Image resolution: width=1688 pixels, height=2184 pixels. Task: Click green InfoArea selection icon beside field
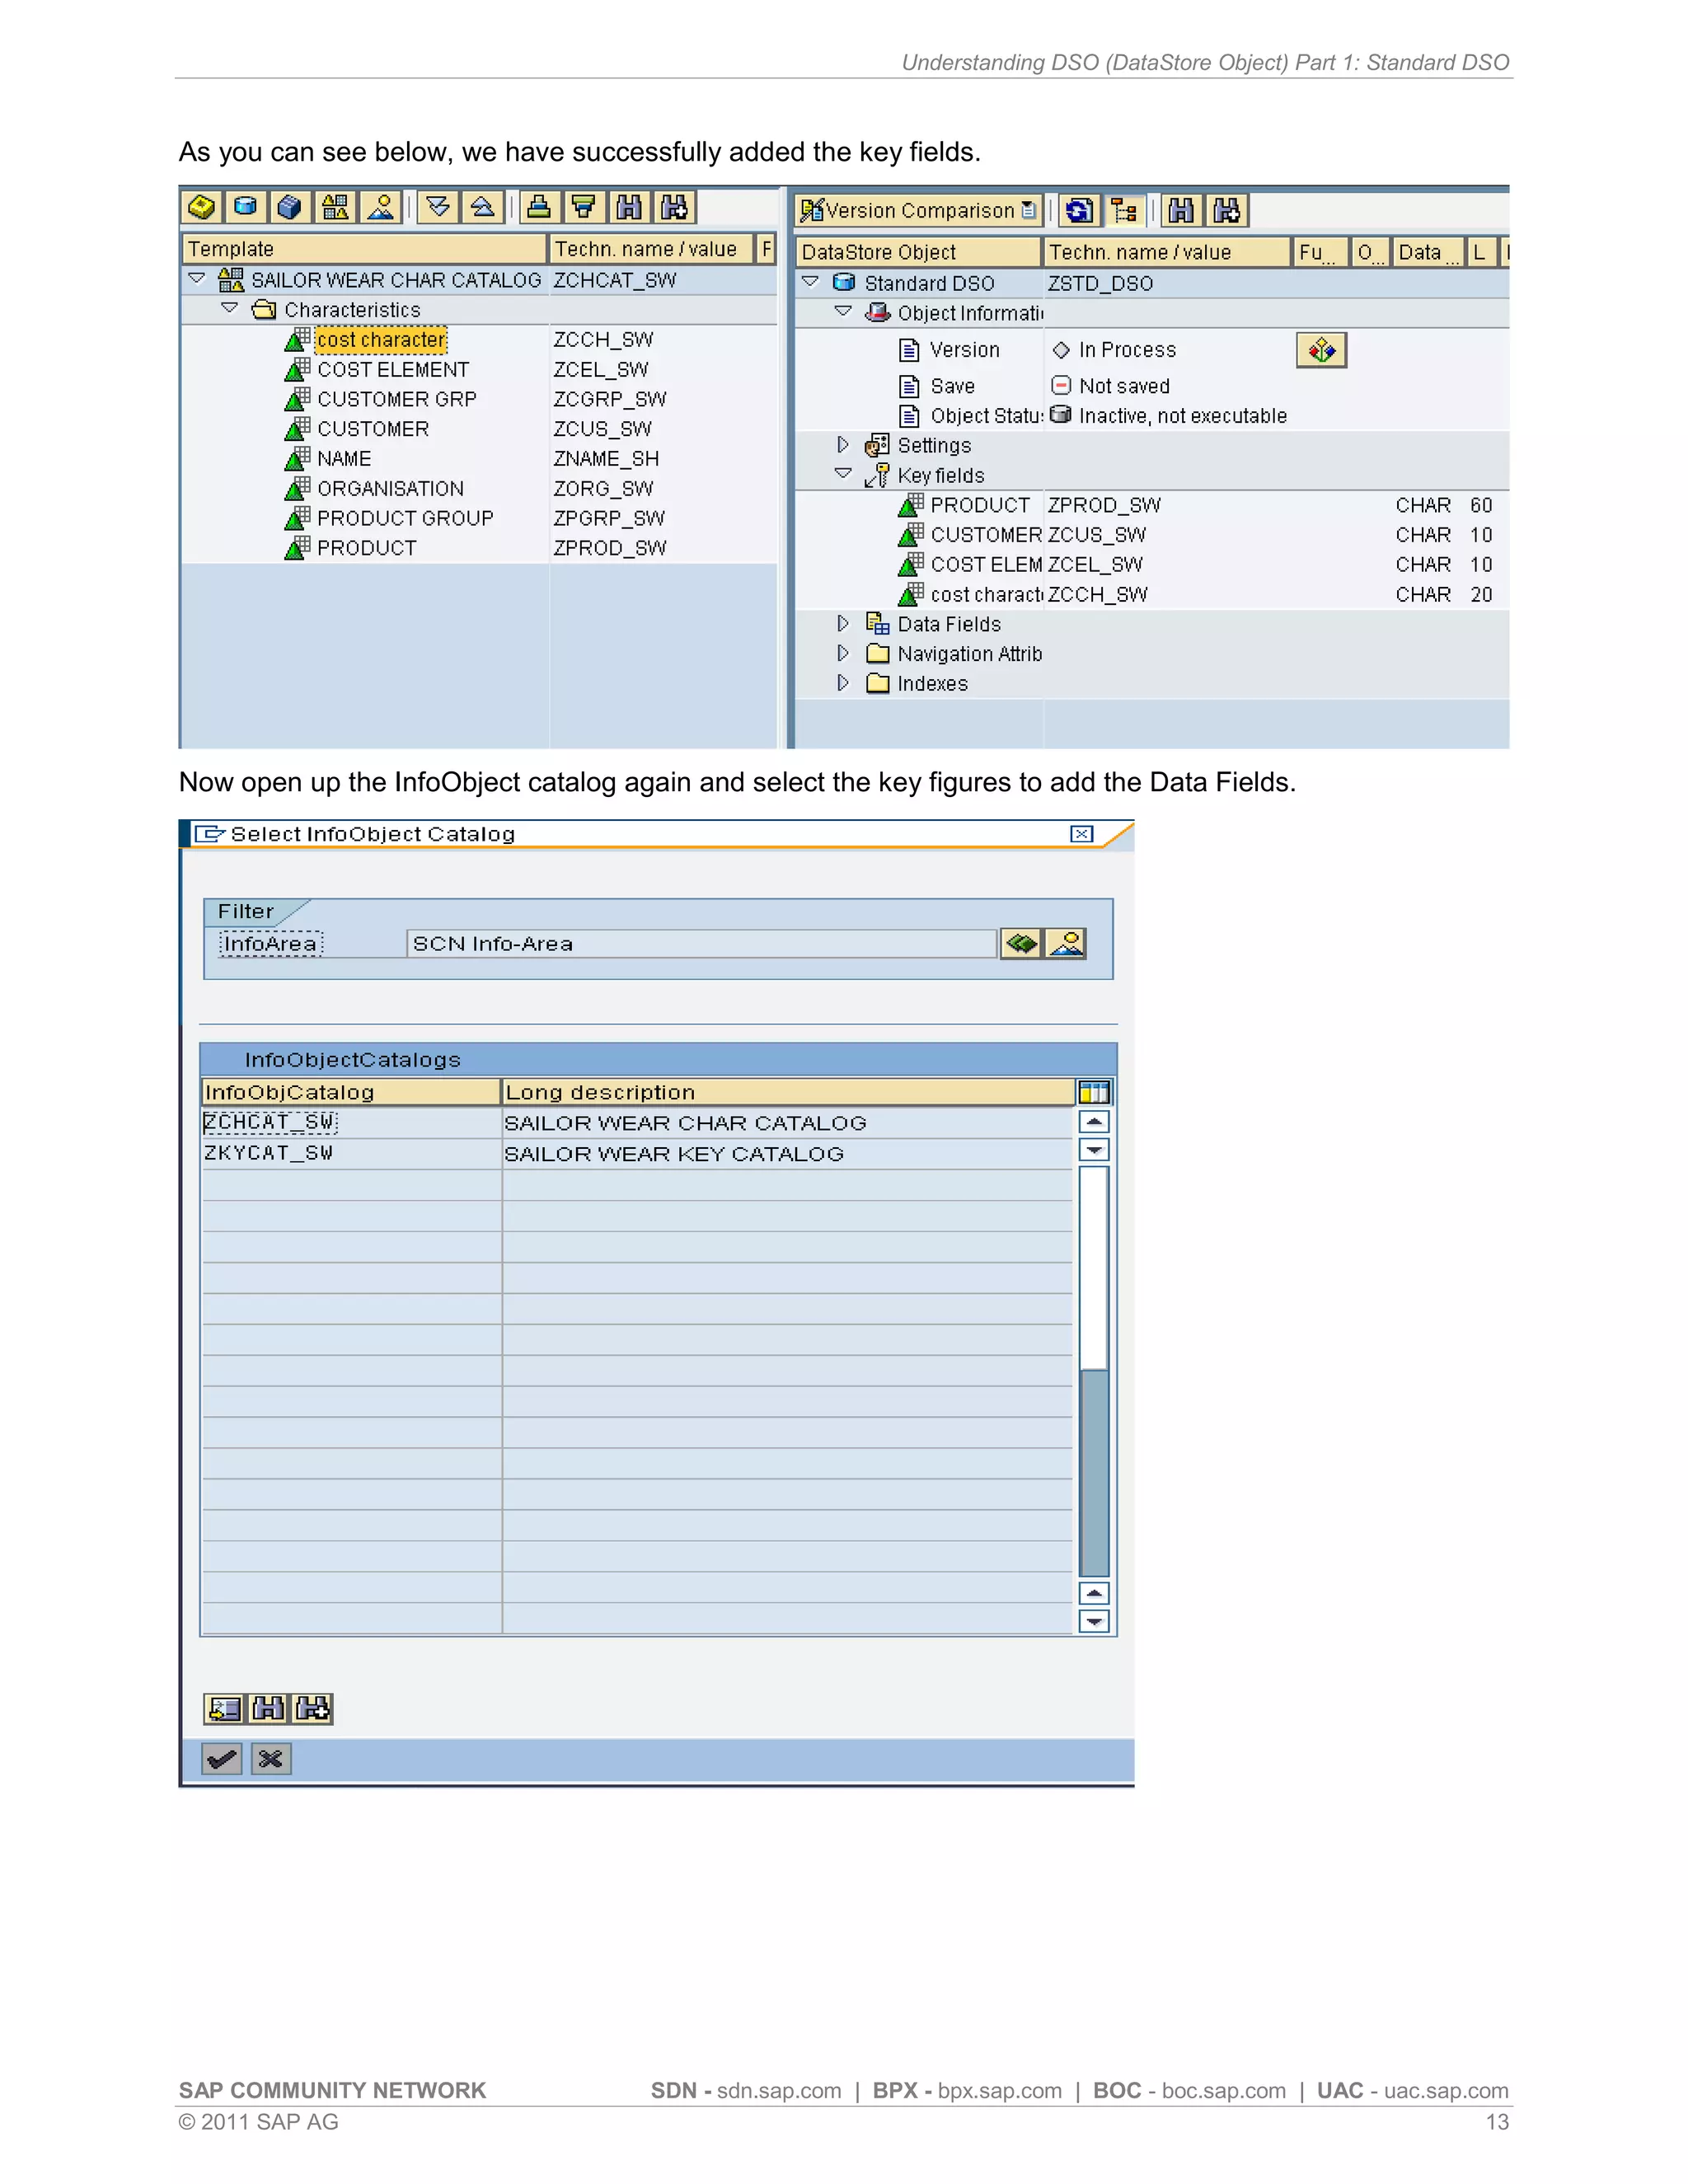click(1021, 943)
